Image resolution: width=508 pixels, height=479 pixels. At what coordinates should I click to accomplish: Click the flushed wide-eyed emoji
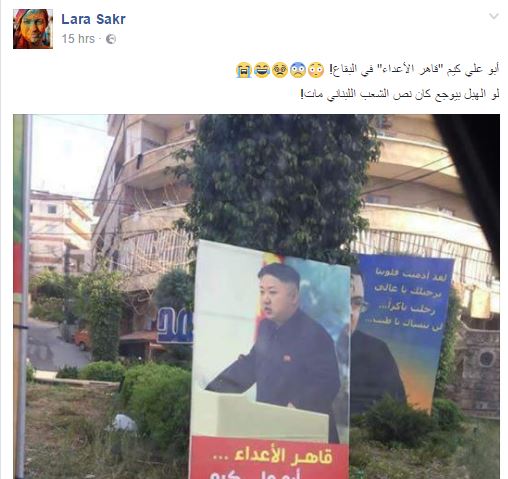[x=316, y=70]
